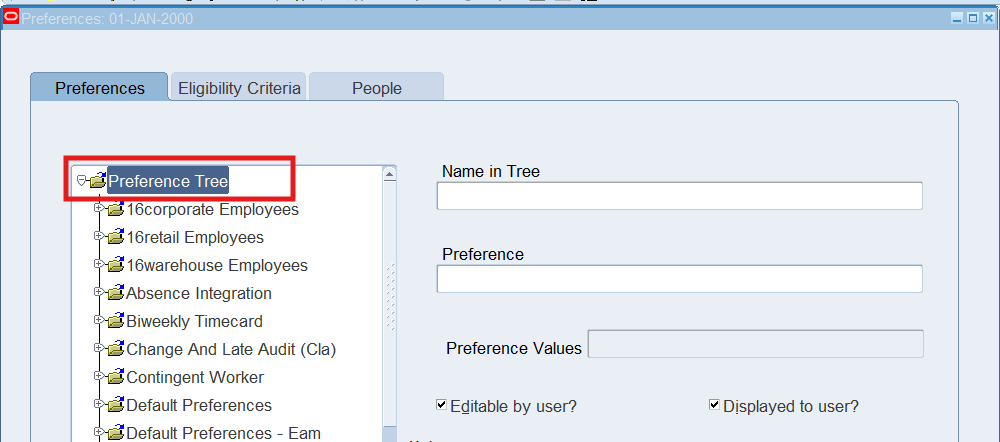Click the Name in Tree input field
Viewport: 1000px width, 442px height.
679,197
